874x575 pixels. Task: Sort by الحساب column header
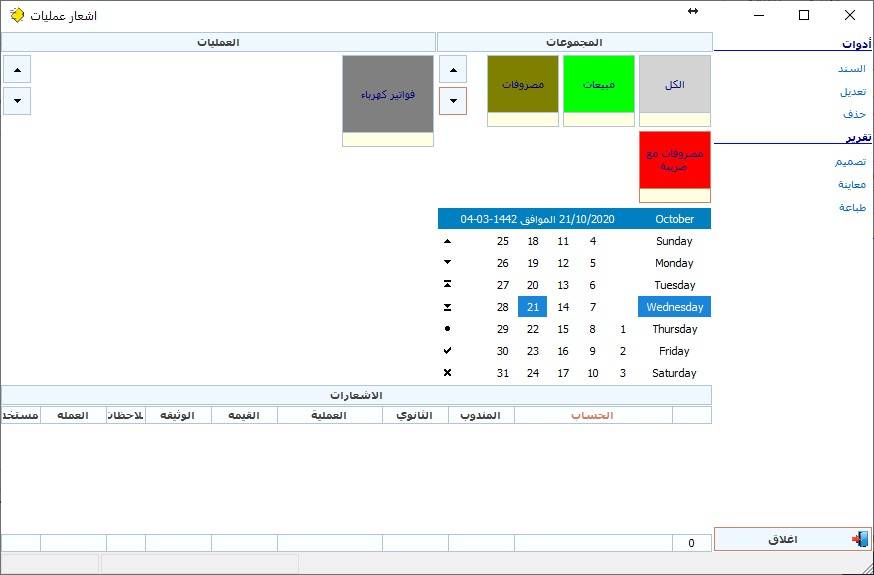click(x=593, y=416)
